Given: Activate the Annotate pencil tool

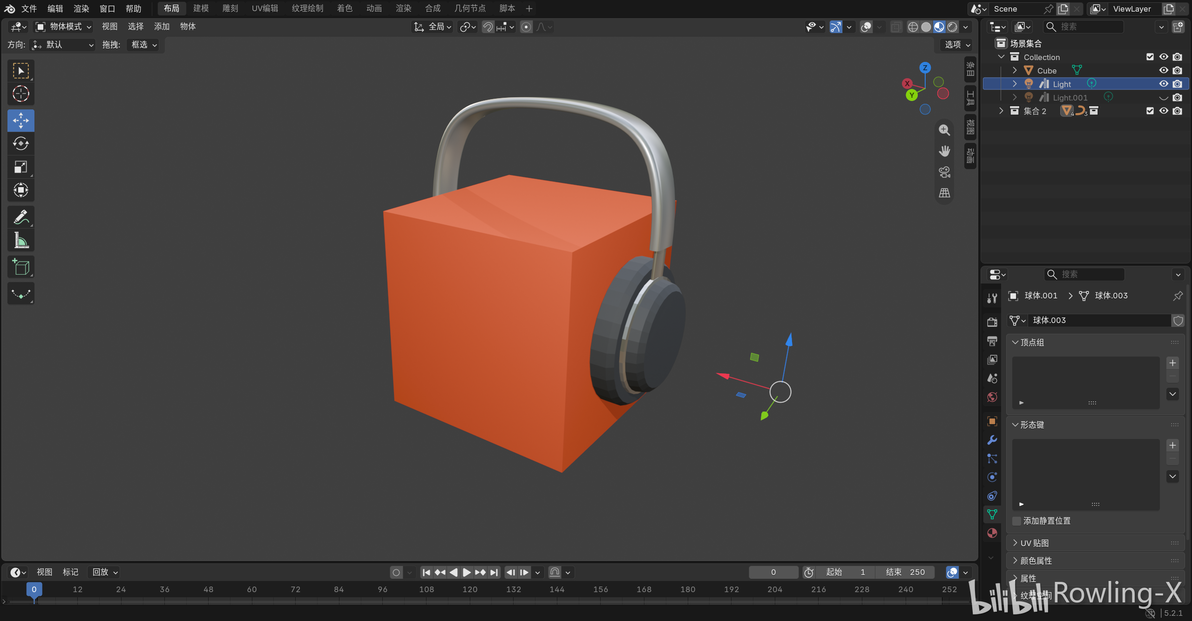Looking at the screenshot, I should 21,217.
